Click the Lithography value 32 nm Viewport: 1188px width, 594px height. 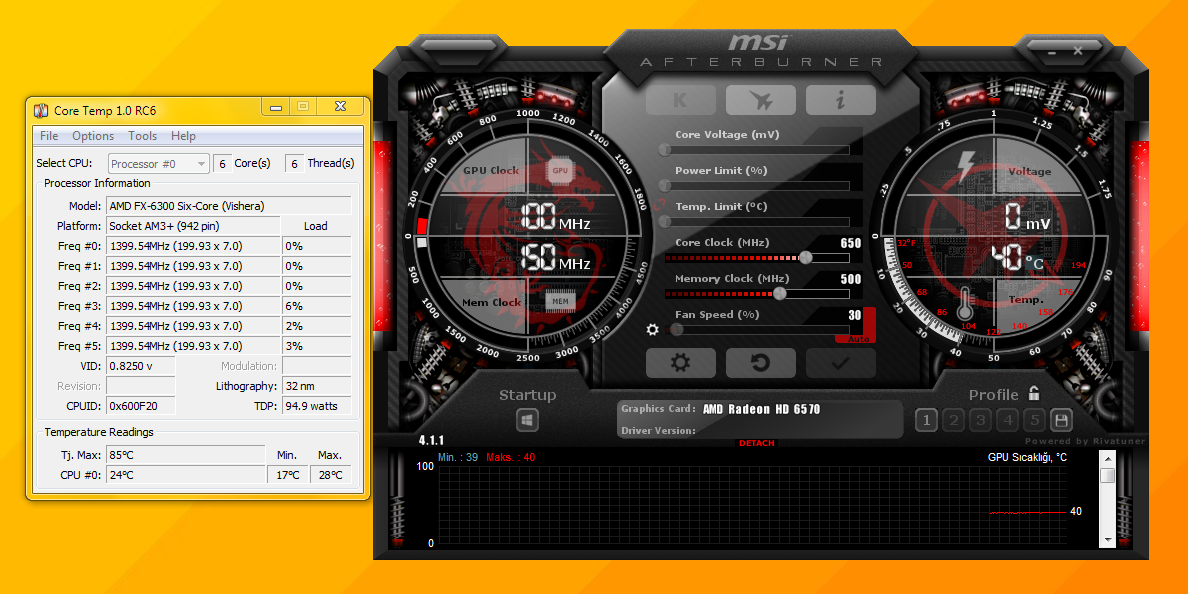tap(317, 386)
